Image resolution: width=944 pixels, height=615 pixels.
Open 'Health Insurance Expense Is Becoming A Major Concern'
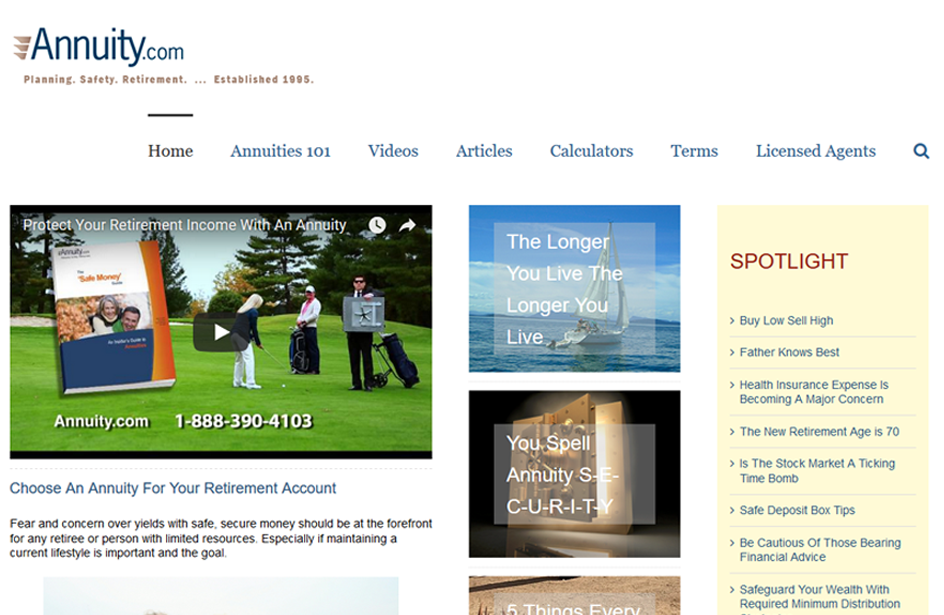coord(814,392)
